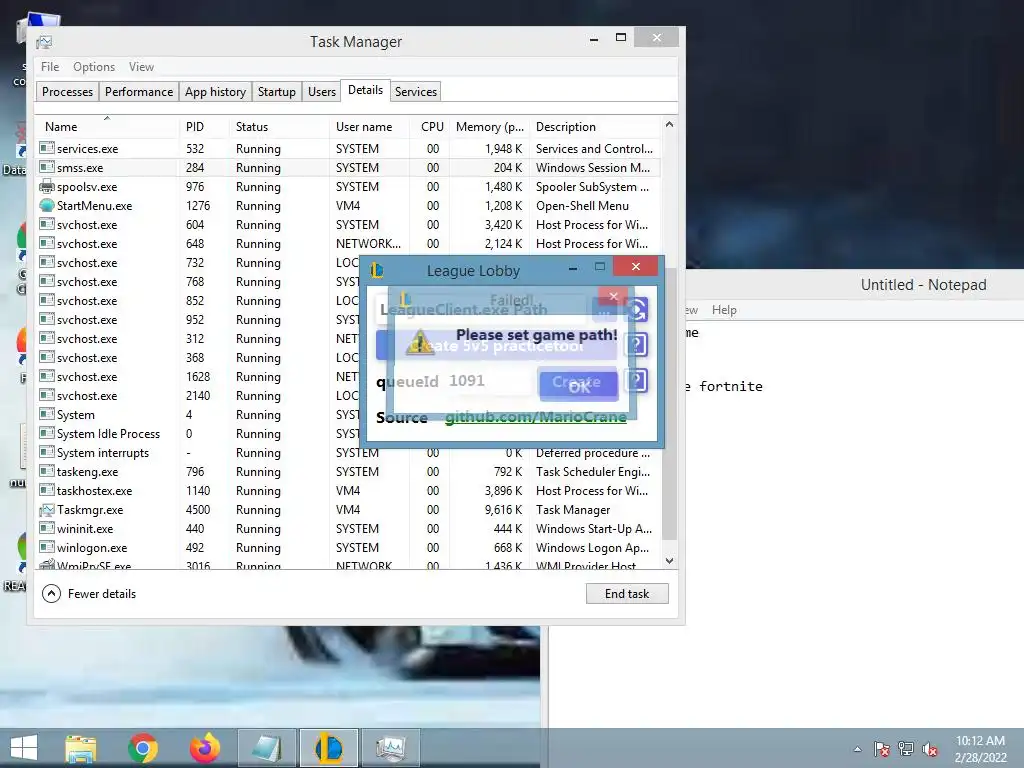
Task: Open File Explorer from the taskbar
Action: click(81, 748)
